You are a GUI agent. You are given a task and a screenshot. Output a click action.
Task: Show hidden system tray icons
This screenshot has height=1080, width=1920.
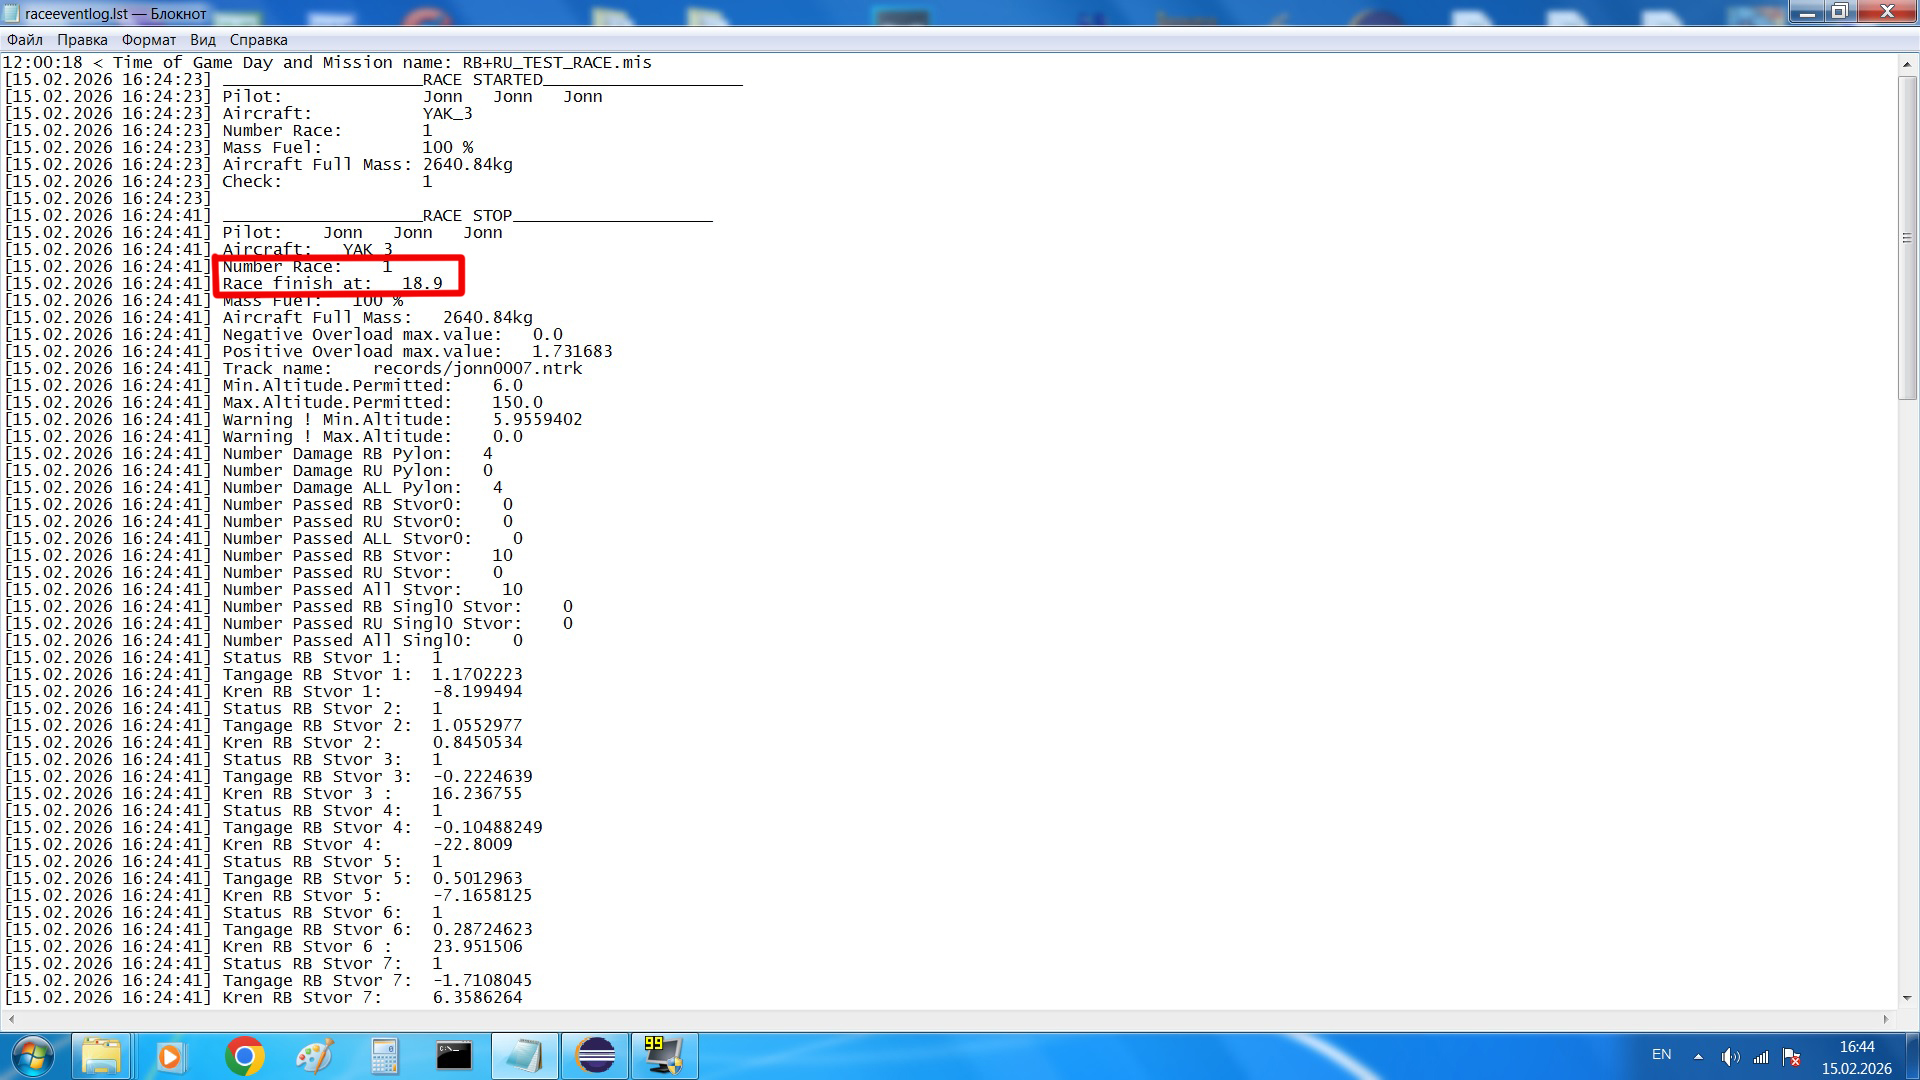point(1698,1057)
